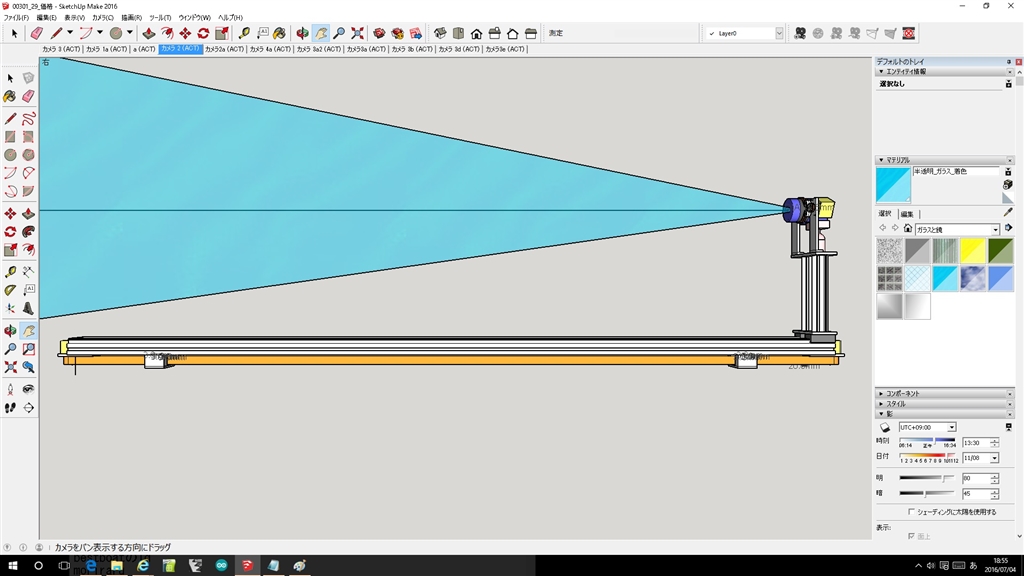Select the Rotated Rectangle tool
The width and height of the screenshot is (1024, 576).
click(x=28, y=137)
